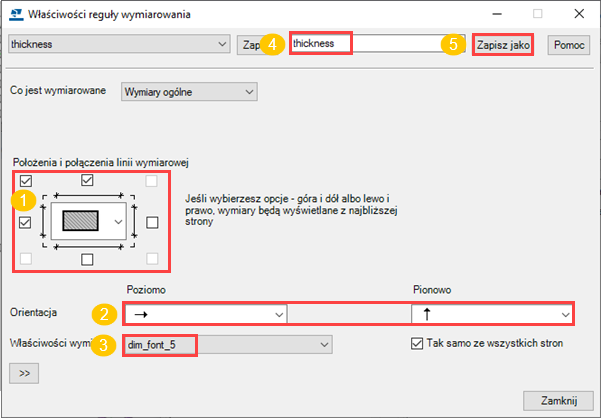Check the right-side dimension line checkbox

(152, 222)
